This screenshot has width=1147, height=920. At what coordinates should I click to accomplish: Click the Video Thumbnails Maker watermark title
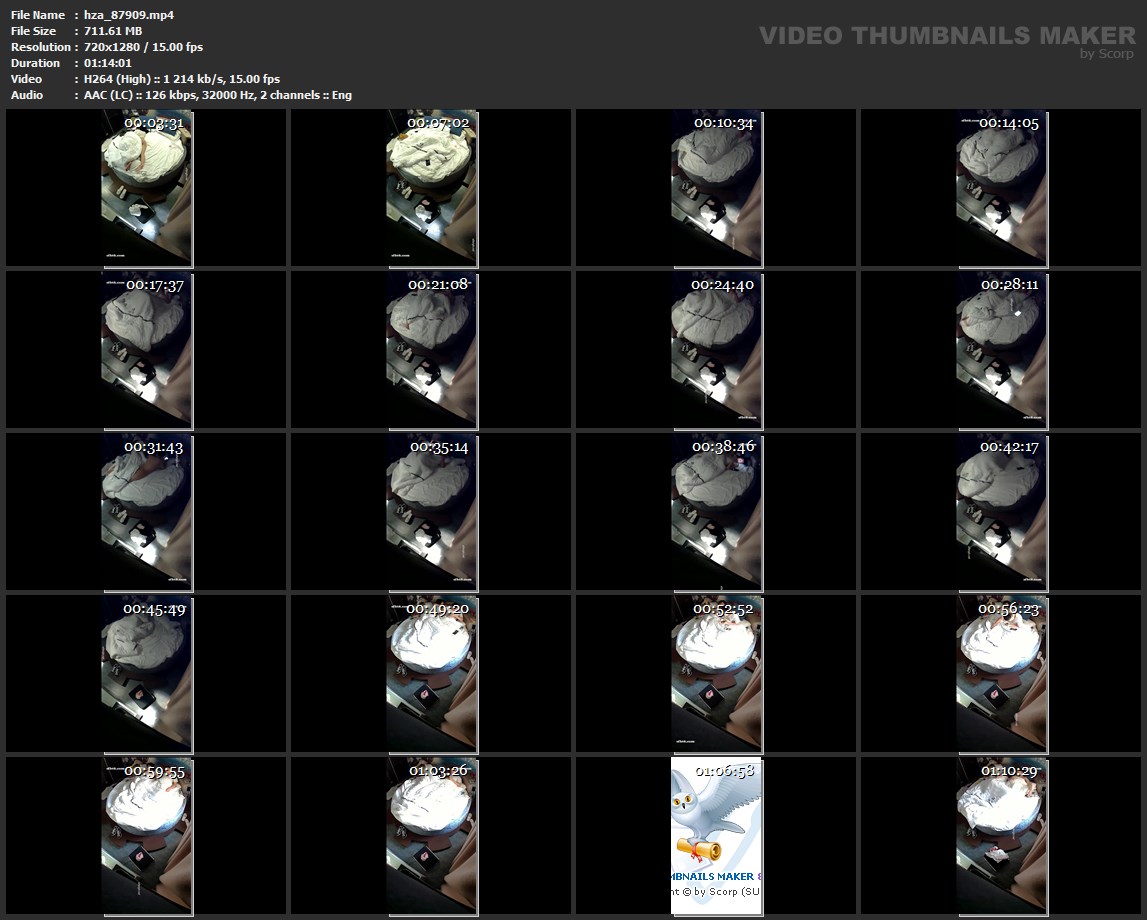pos(947,36)
